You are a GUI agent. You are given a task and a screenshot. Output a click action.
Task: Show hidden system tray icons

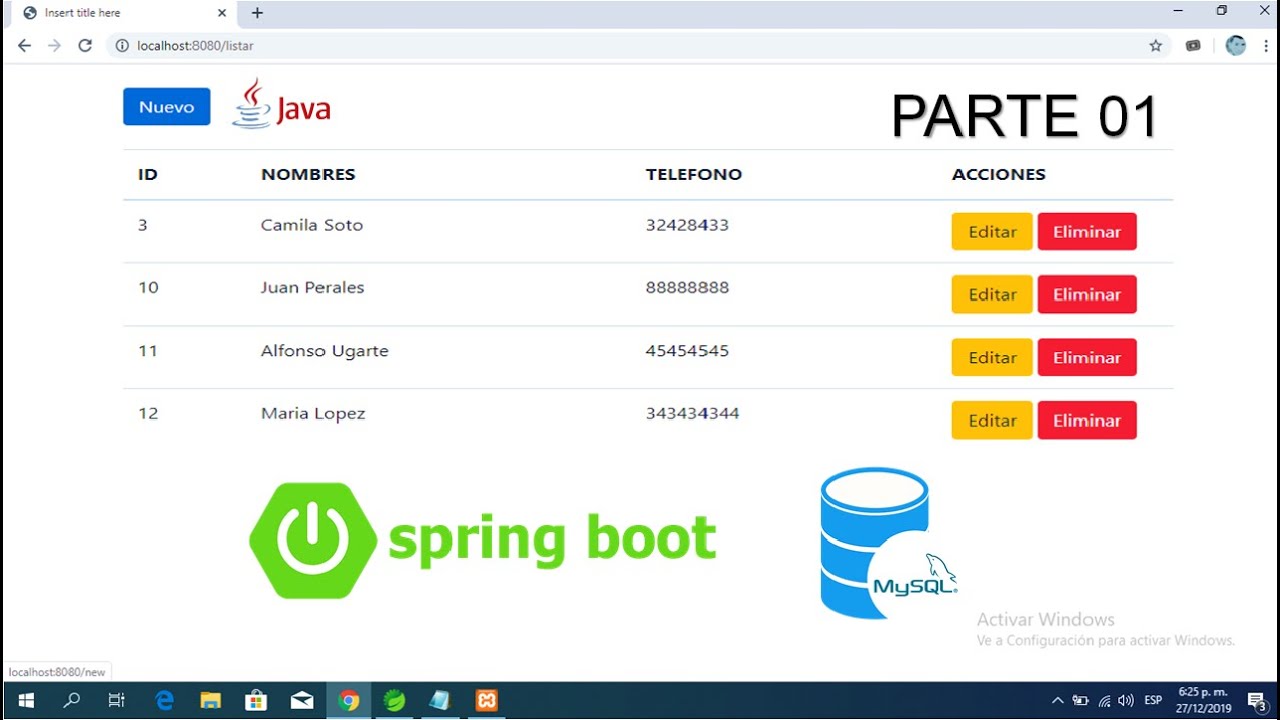[x=1057, y=700]
